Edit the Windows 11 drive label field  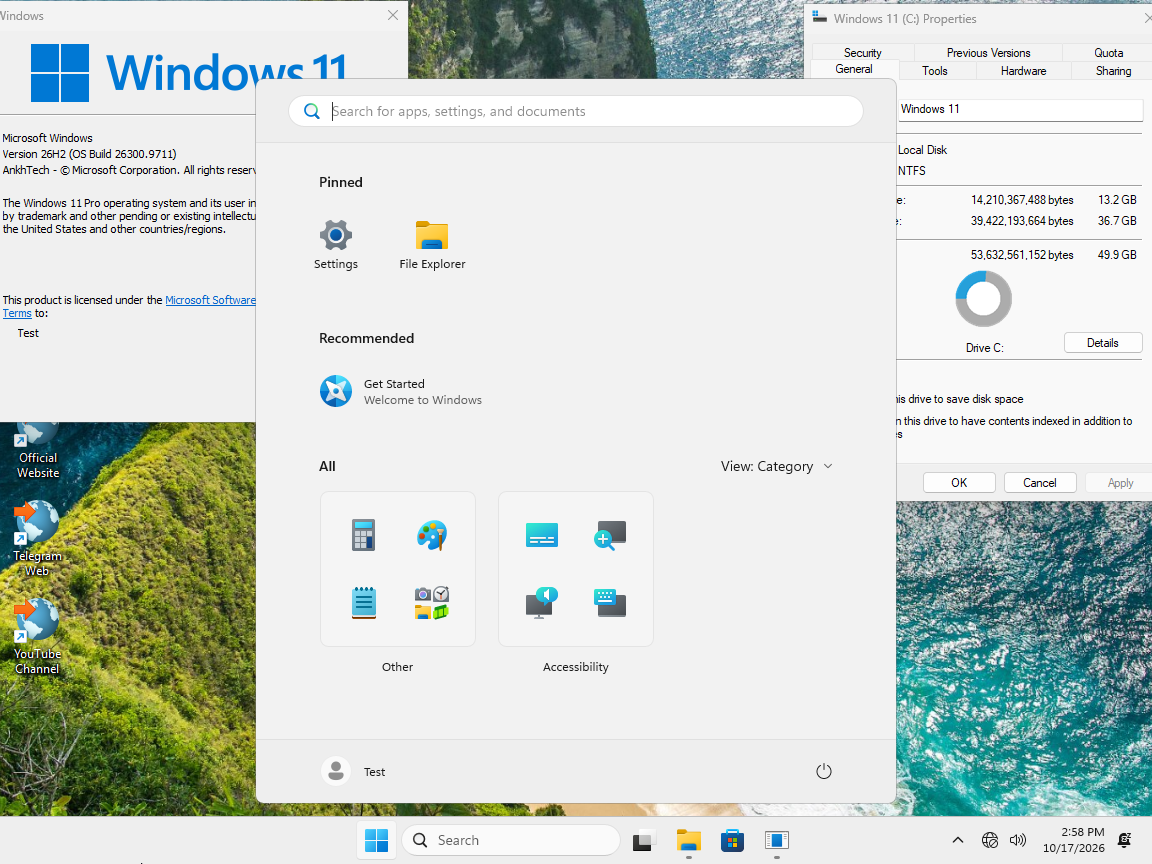tap(1020, 109)
